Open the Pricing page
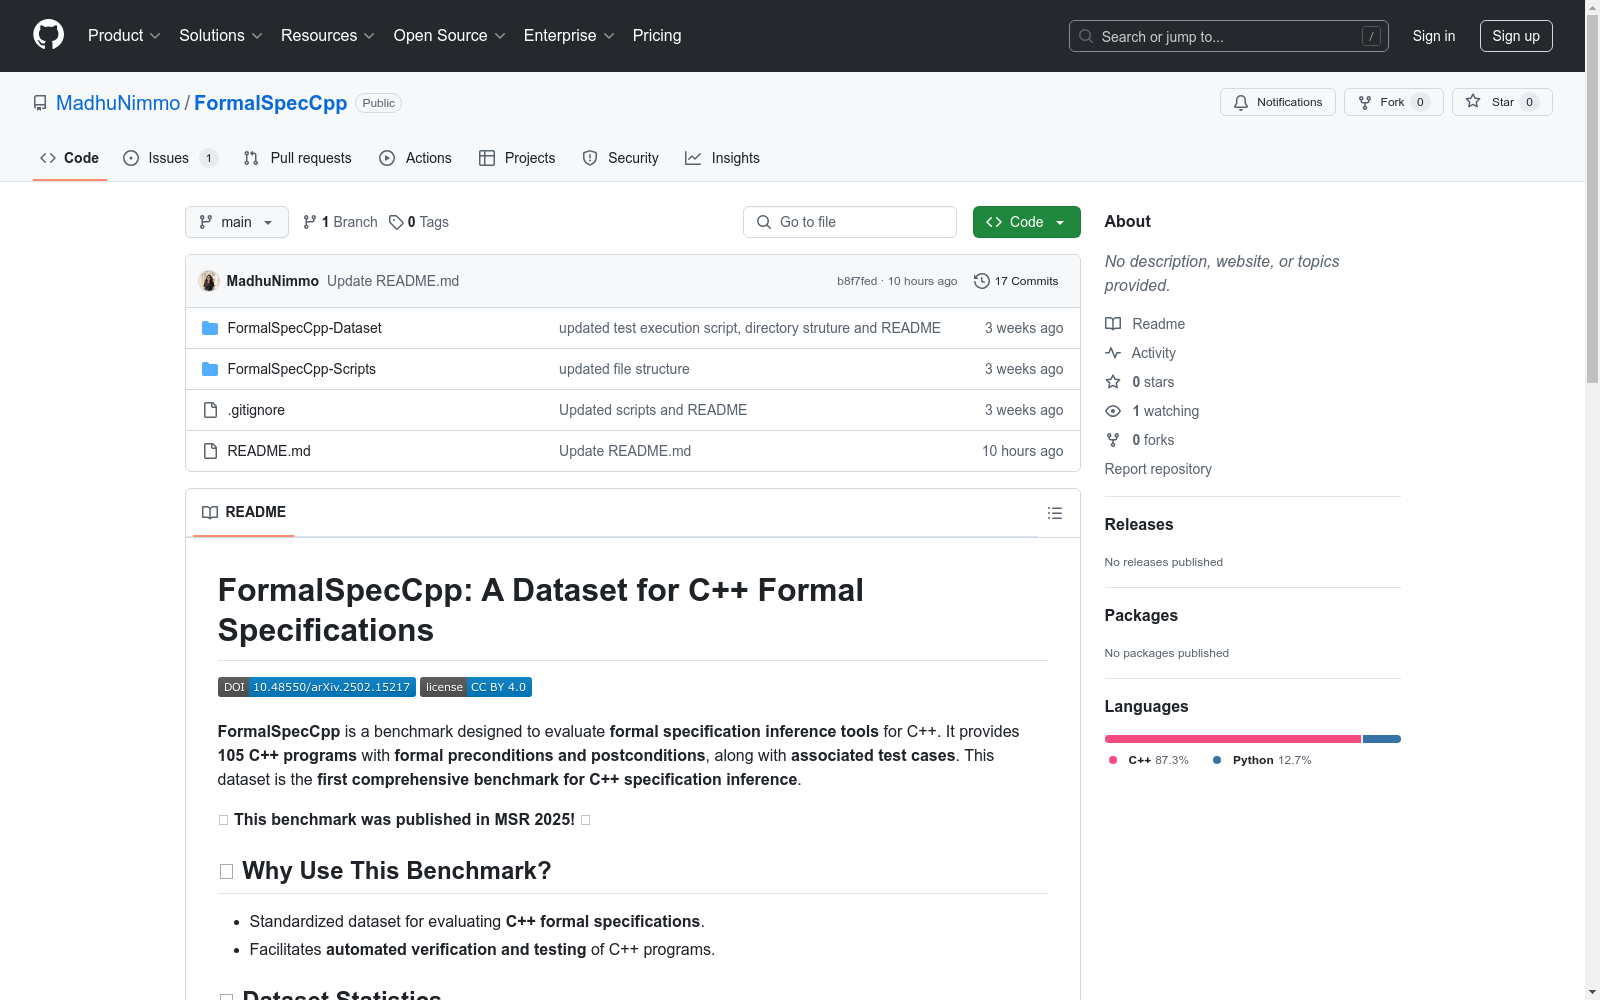The image size is (1600, 1000). [657, 35]
